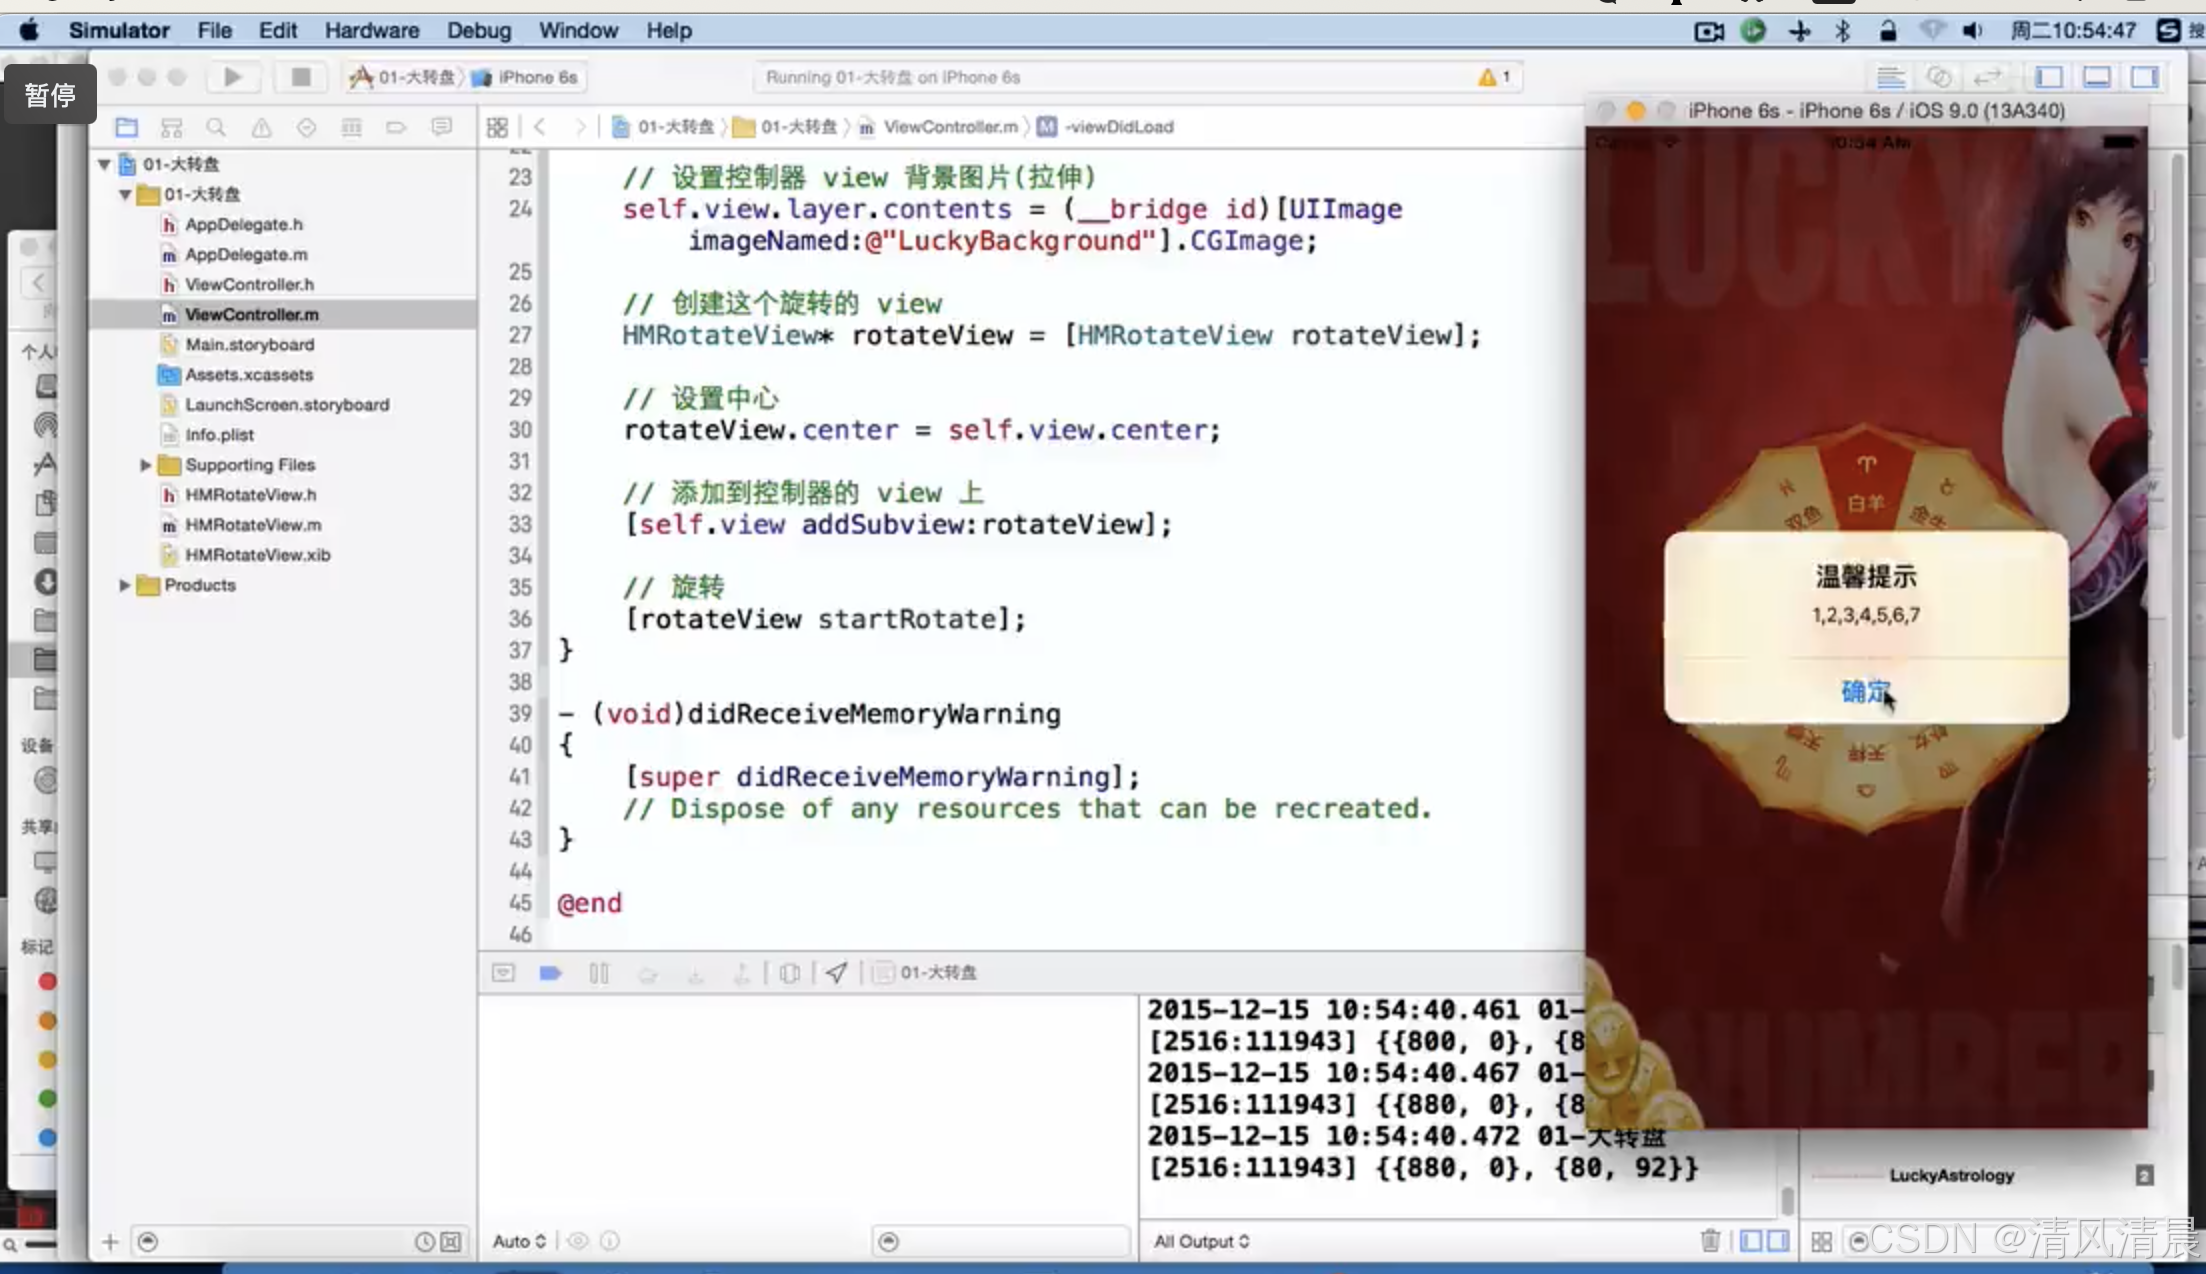Select Assets.xcassets in navigator
Screen dimensions: 2206x1274
coord(248,374)
